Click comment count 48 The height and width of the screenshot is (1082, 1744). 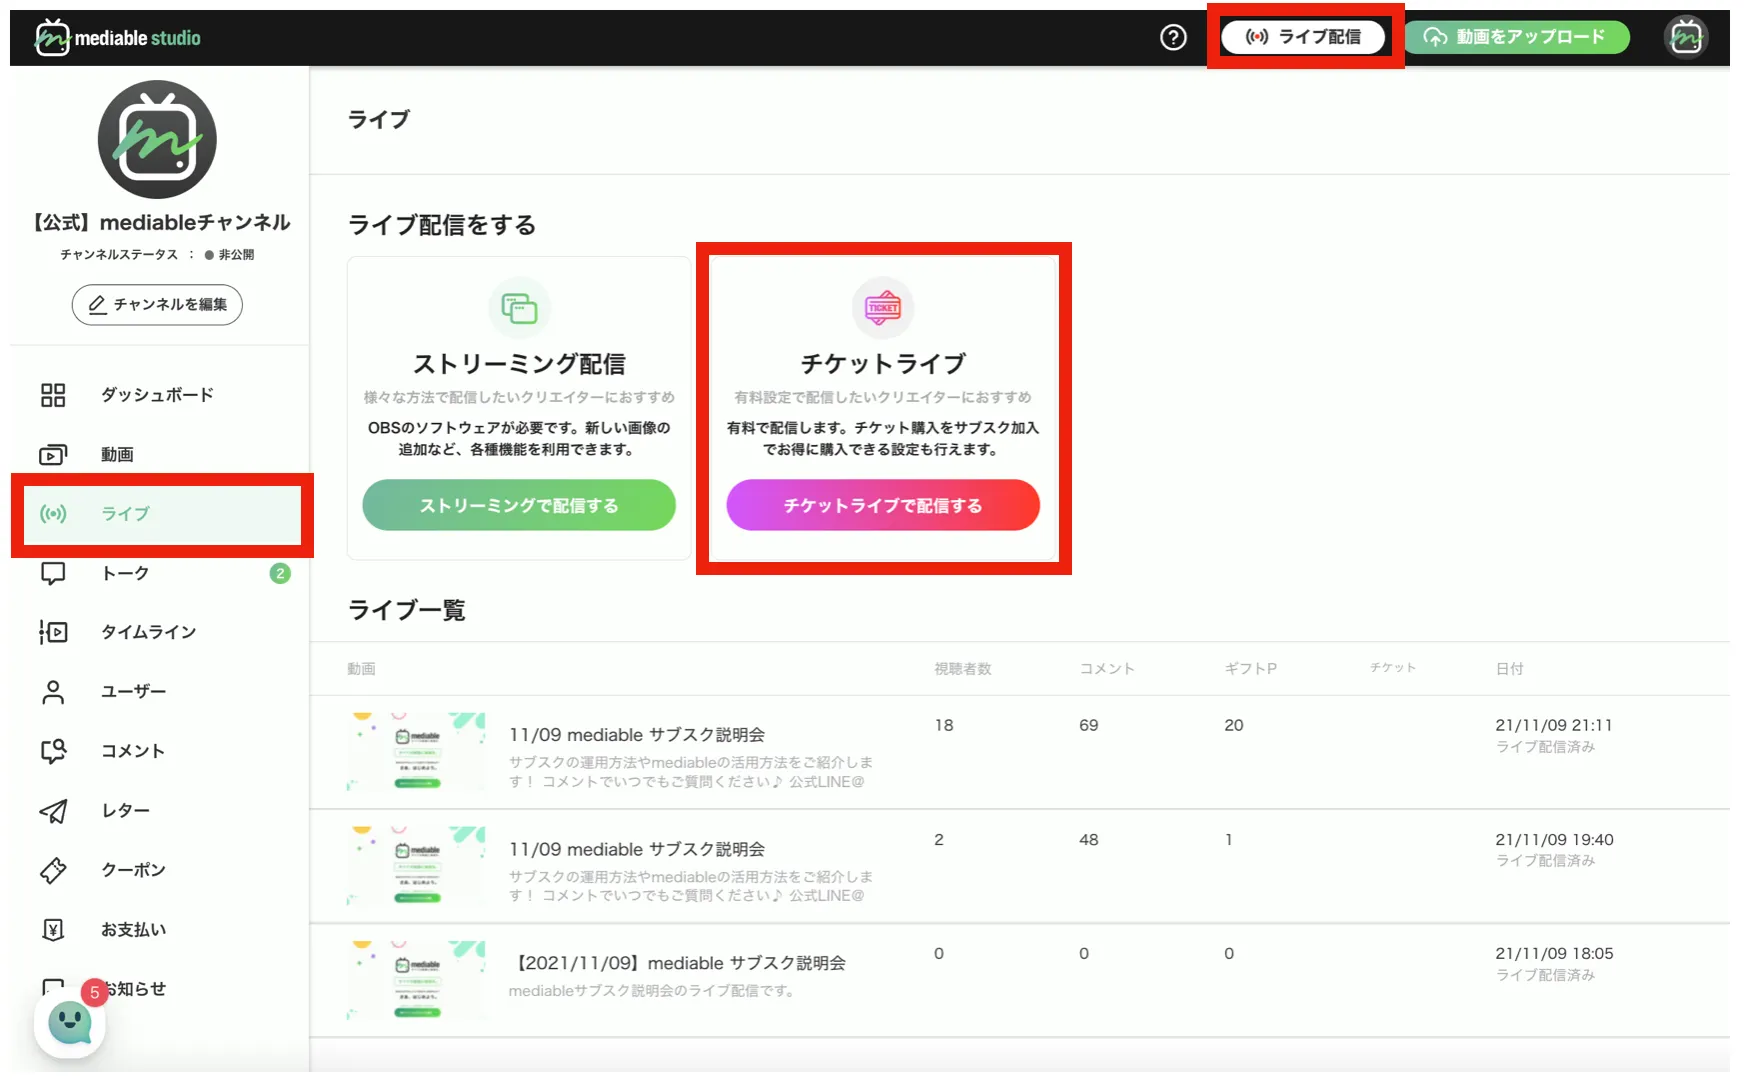[1089, 840]
